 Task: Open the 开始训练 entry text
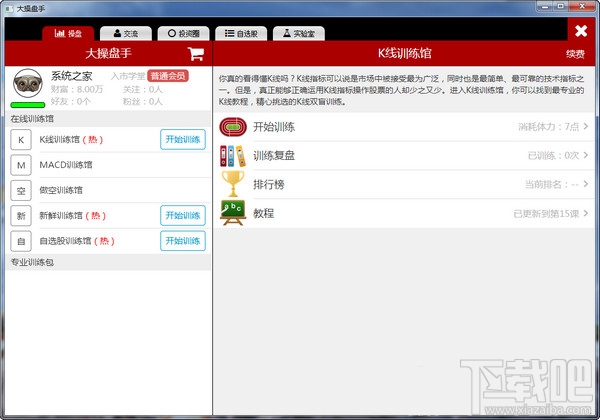274,127
